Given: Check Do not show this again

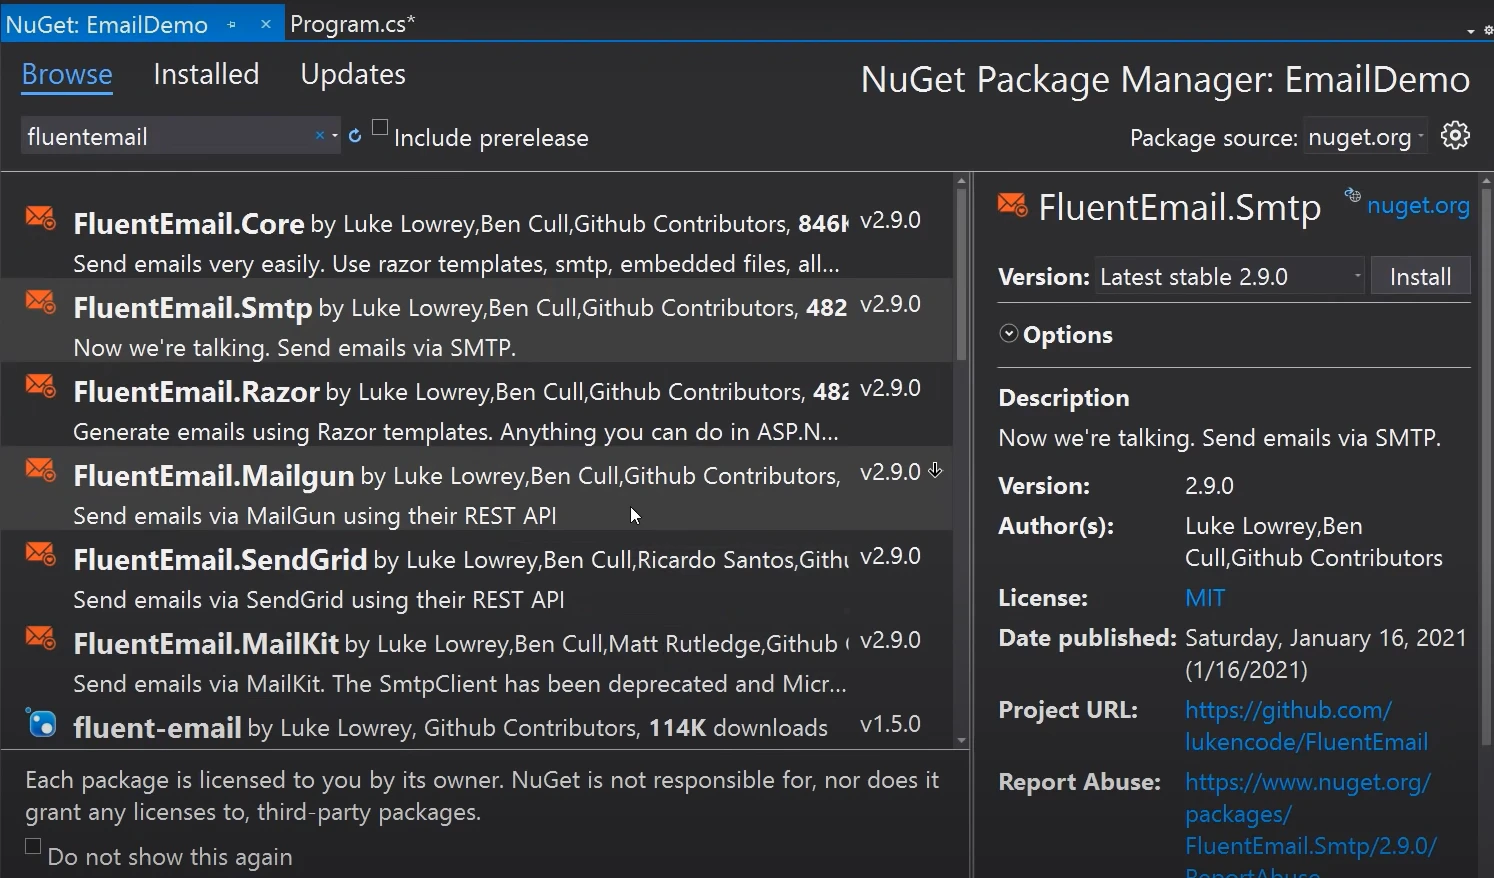Looking at the screenshot, I should tap(33, 846).
